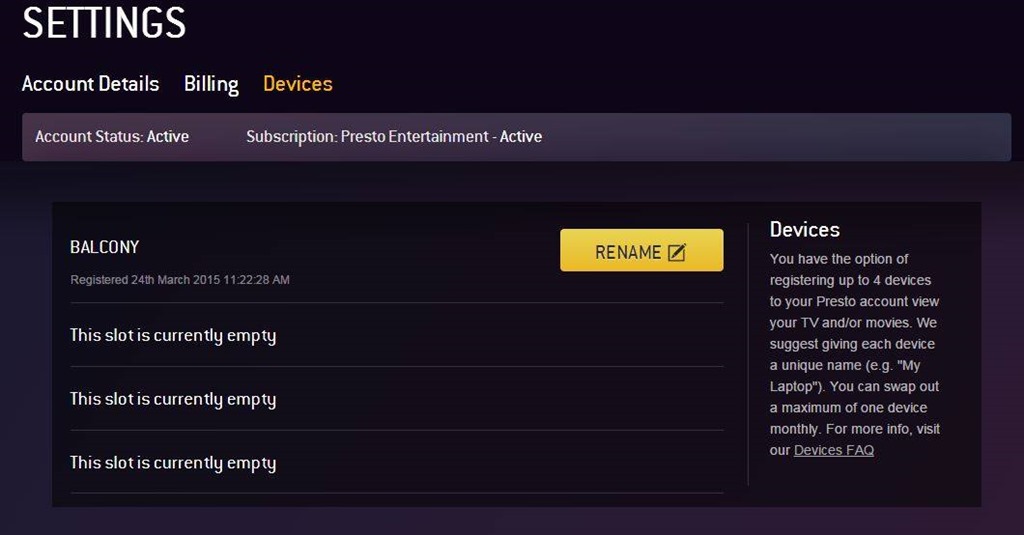Click the Account Status label

point(112,137)
